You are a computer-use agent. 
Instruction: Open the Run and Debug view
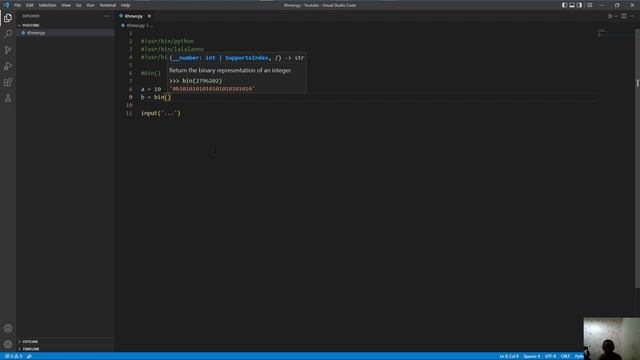point(8,66)
